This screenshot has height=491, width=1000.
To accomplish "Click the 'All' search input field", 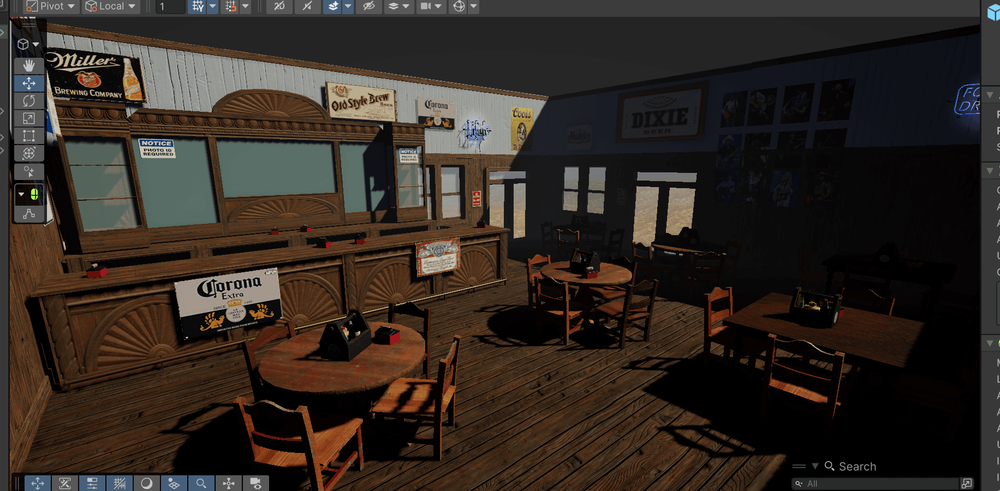I will coord(875,483).
